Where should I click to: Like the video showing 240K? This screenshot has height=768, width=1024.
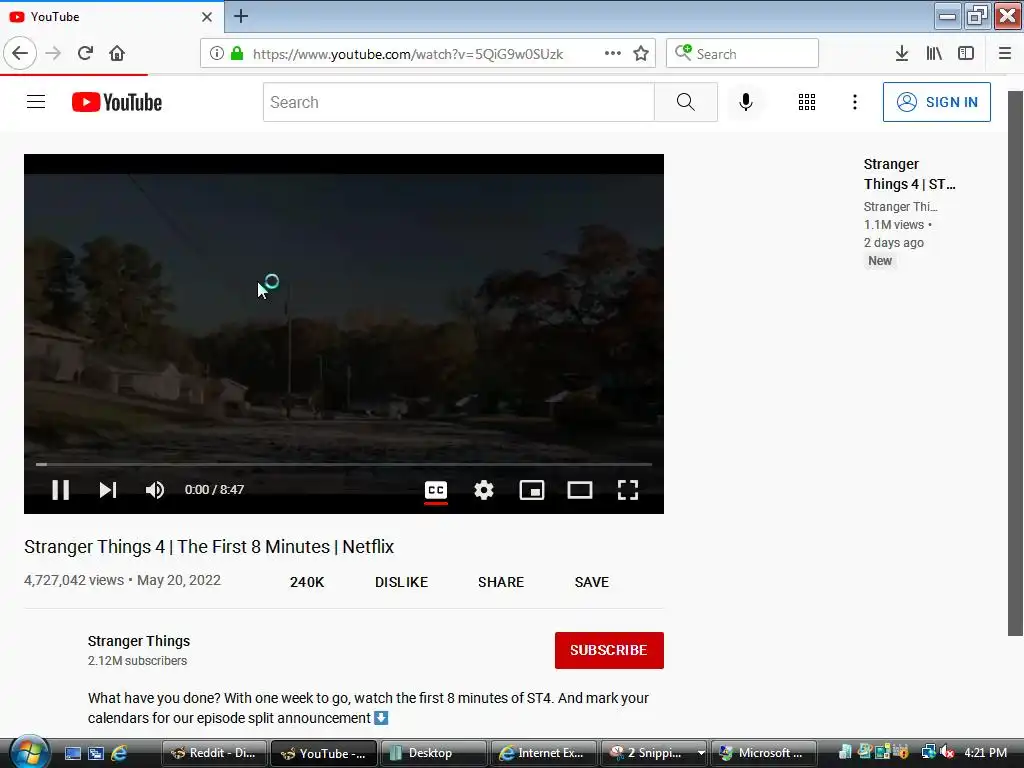coord(307,582)
